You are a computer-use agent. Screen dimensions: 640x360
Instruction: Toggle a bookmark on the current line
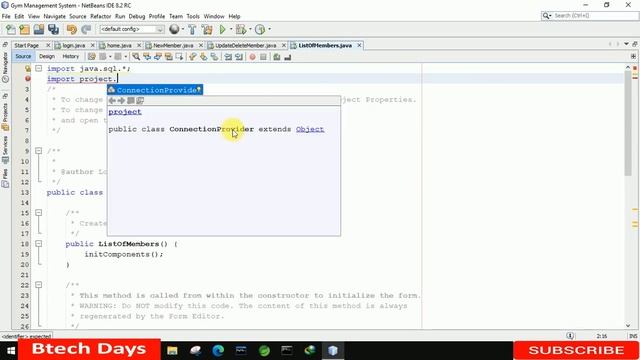tap(214, 57)
